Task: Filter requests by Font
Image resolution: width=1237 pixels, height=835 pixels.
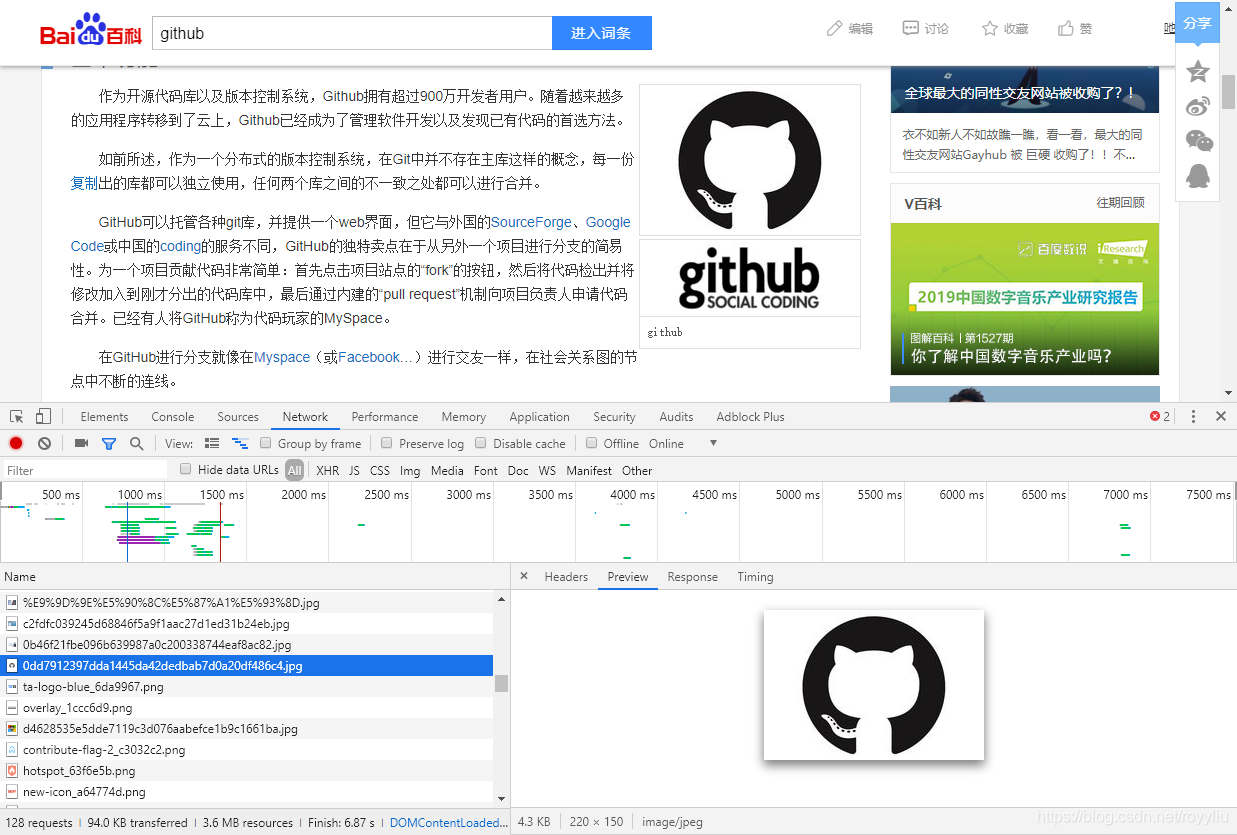Action: (x=486, y=470)
